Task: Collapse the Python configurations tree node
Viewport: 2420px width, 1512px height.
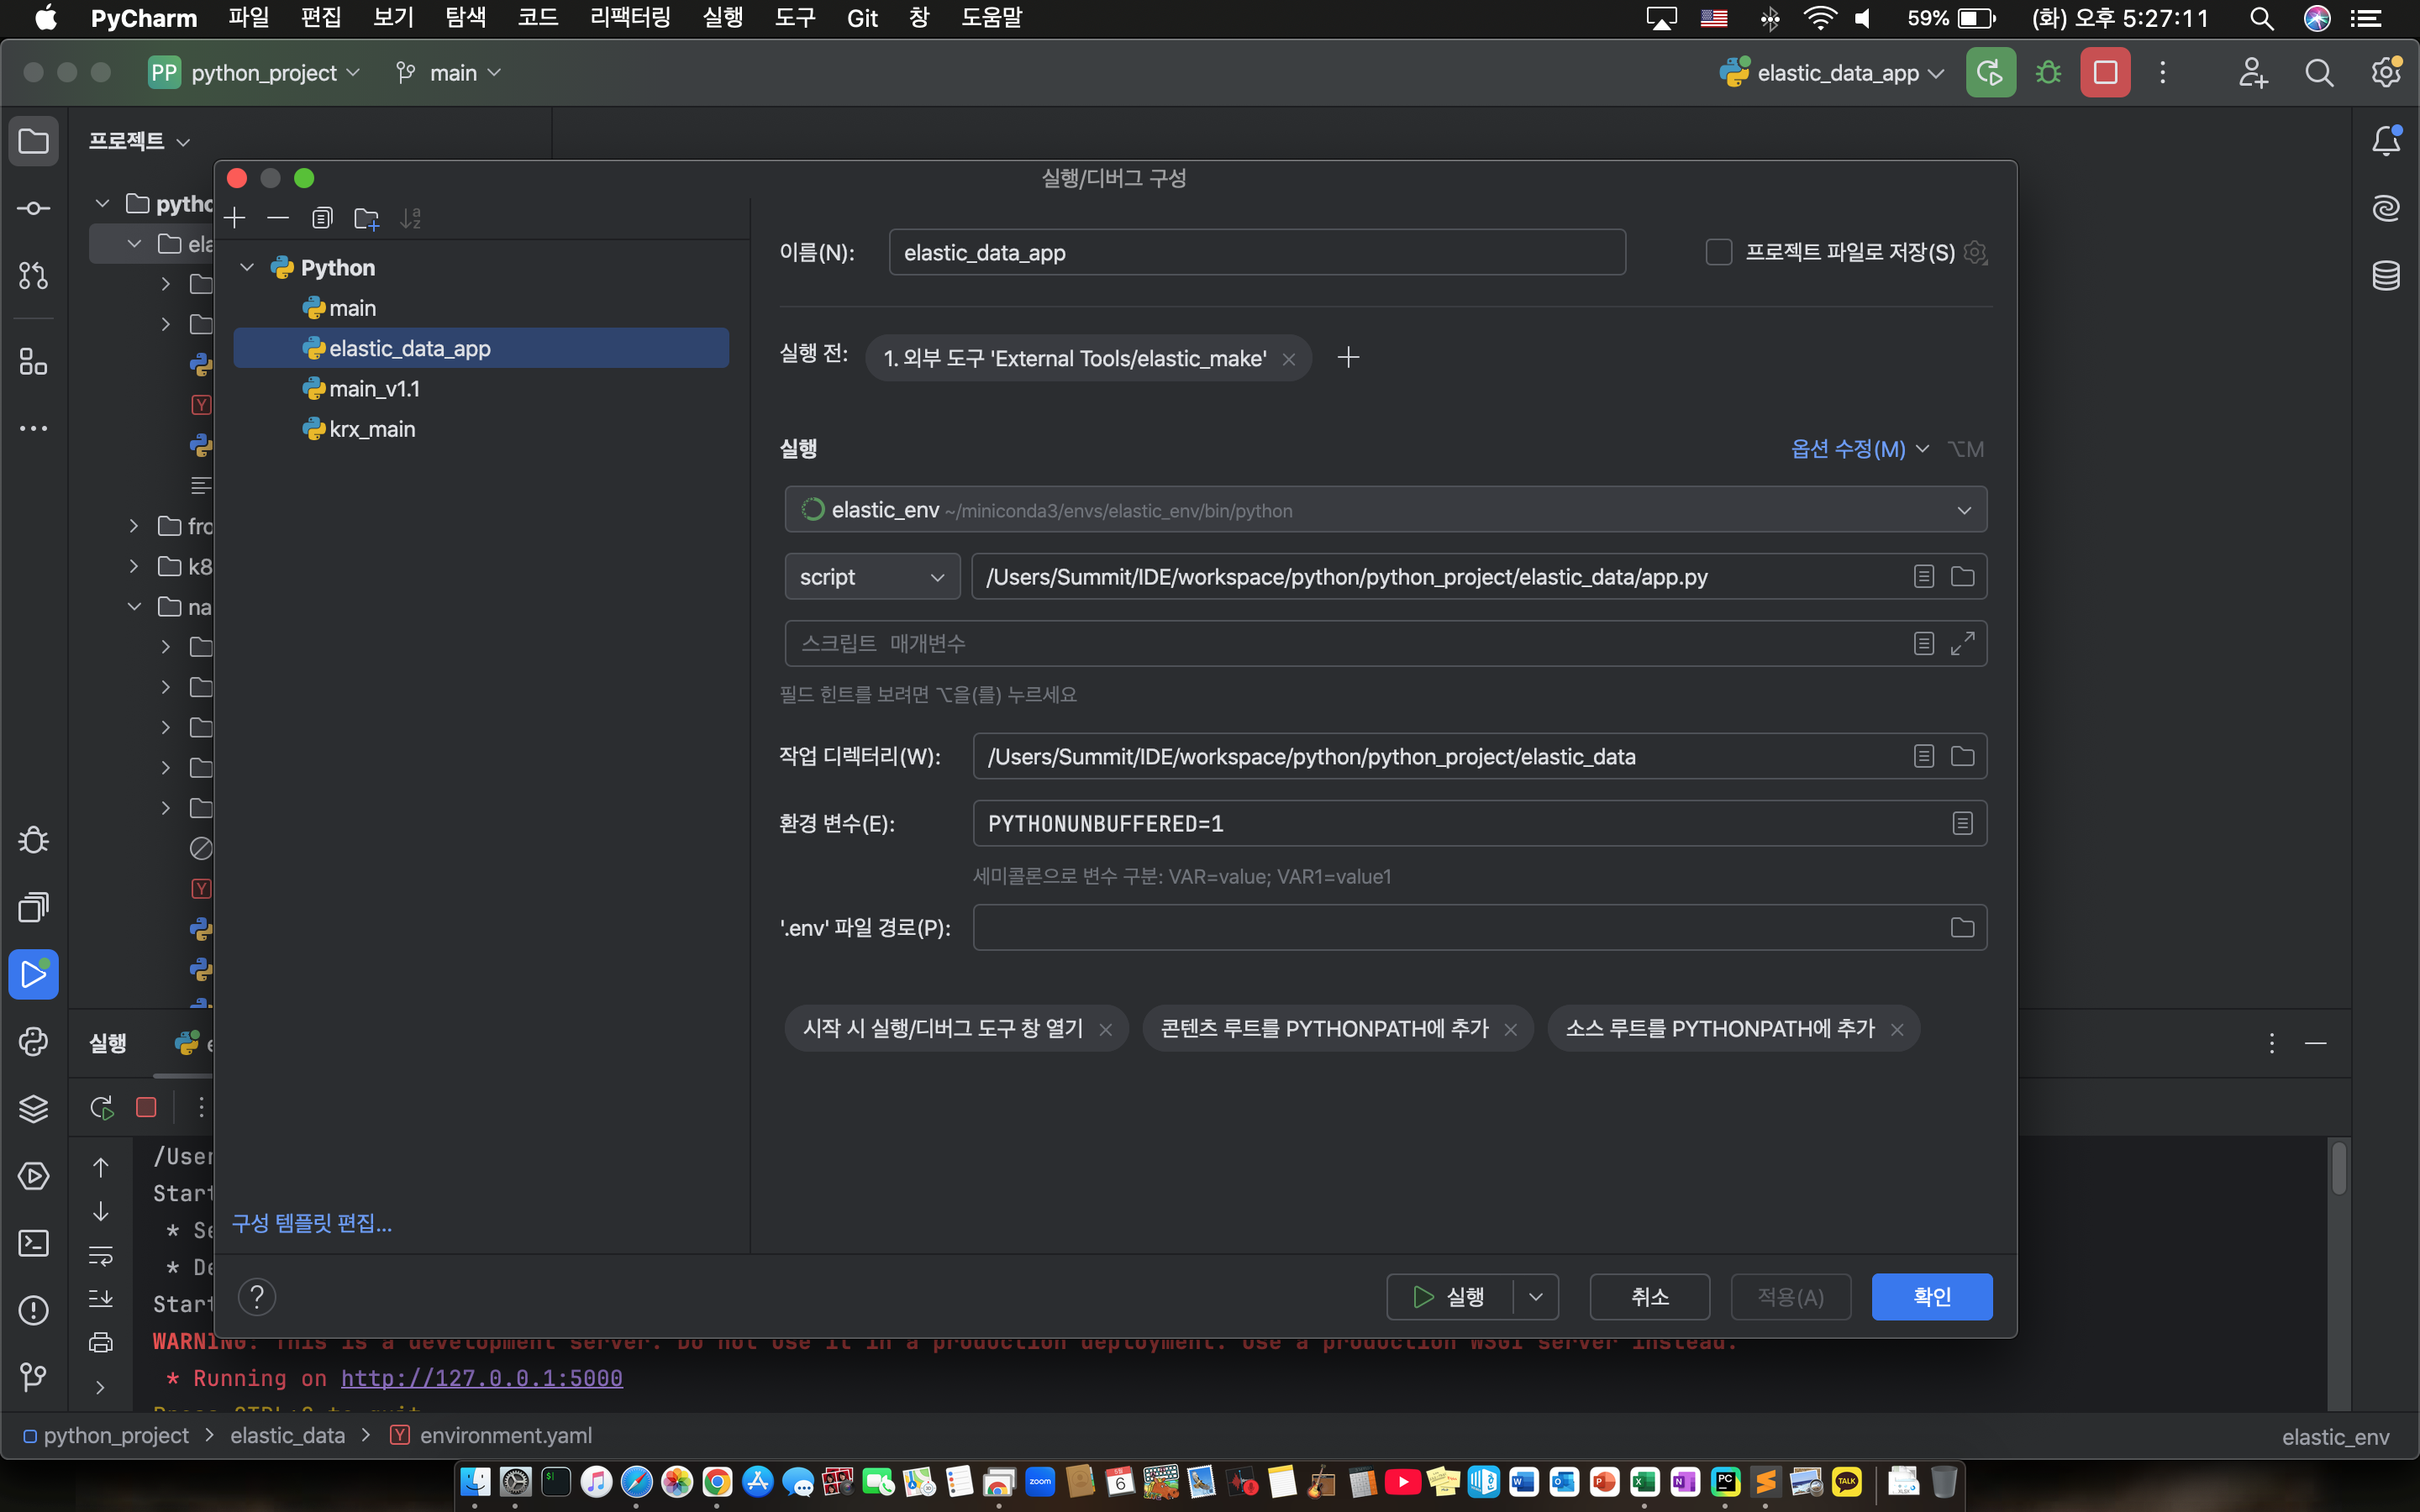Action: (x=247, y=268)
